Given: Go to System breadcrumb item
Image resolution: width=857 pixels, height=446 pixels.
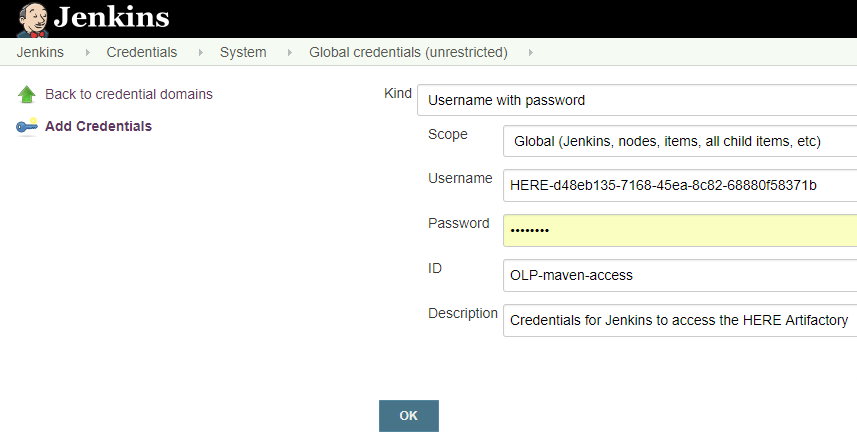Looking at the screenshot, I should tap(243, 52).
